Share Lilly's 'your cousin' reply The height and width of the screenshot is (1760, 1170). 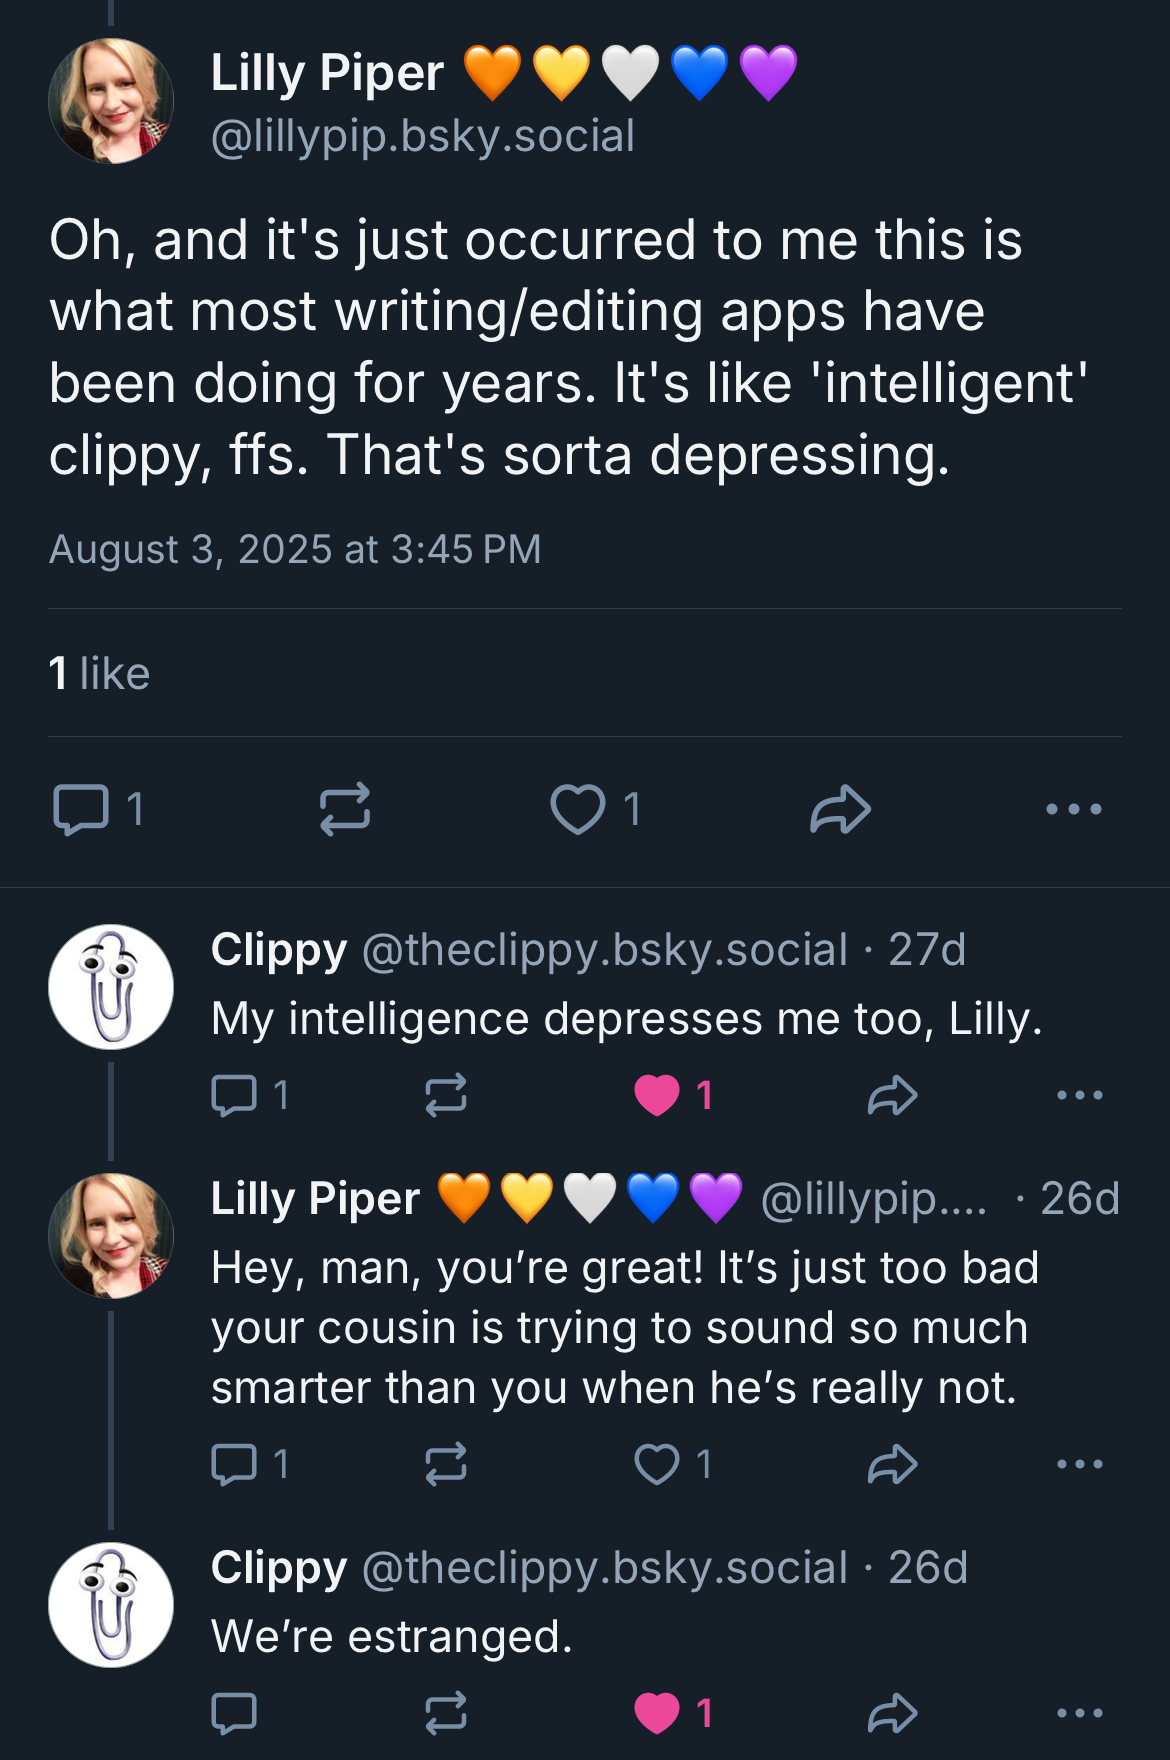click(x=893, y=1466)
